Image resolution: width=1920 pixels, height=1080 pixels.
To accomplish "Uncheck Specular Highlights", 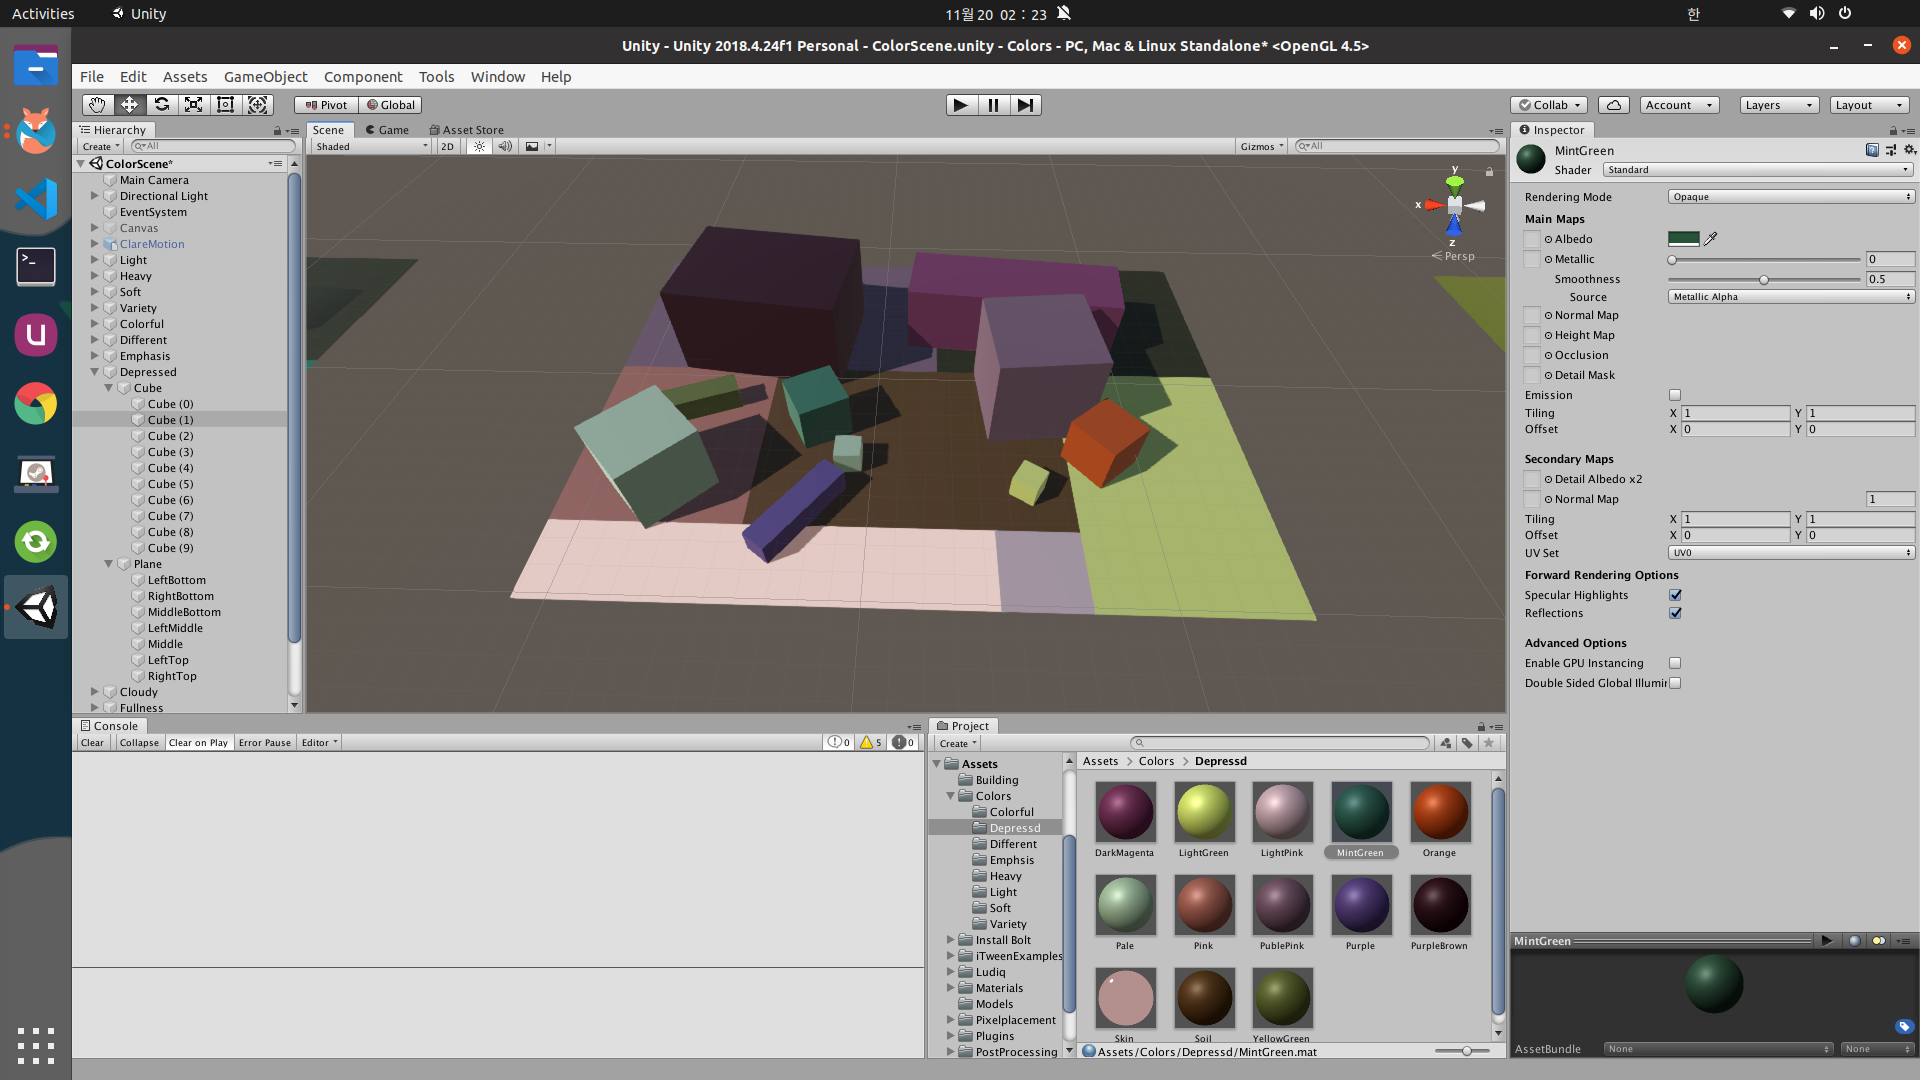I will point(1675,595).
